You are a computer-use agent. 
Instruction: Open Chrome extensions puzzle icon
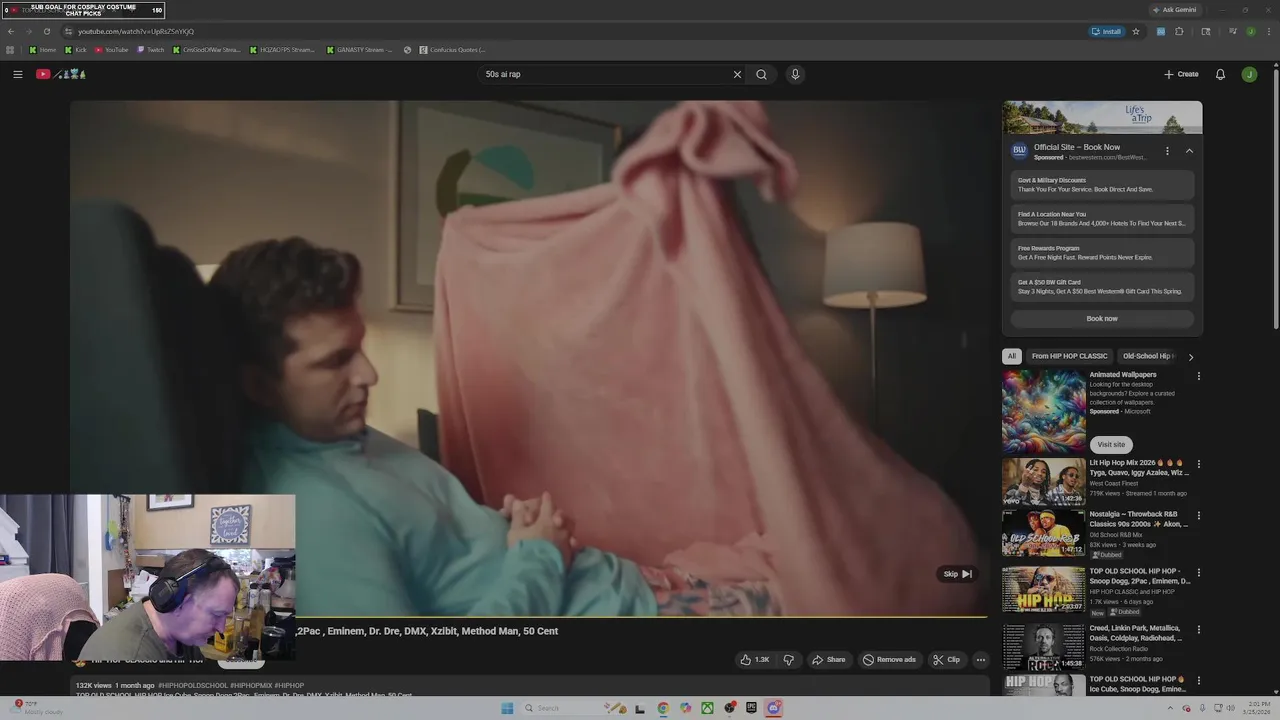(x=1179, y=31)
